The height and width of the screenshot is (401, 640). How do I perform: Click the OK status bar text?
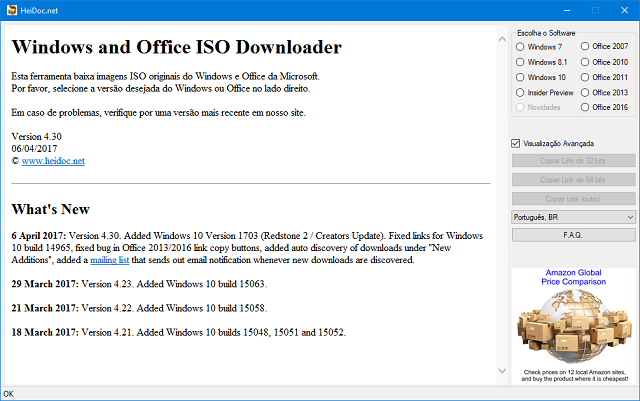click(x=9, y=394)
